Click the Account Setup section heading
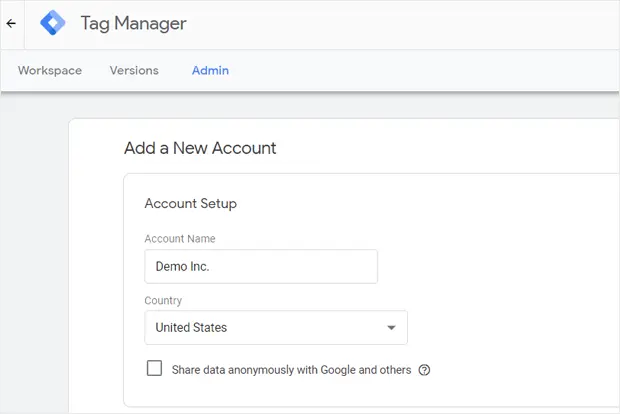 (191, 204)
